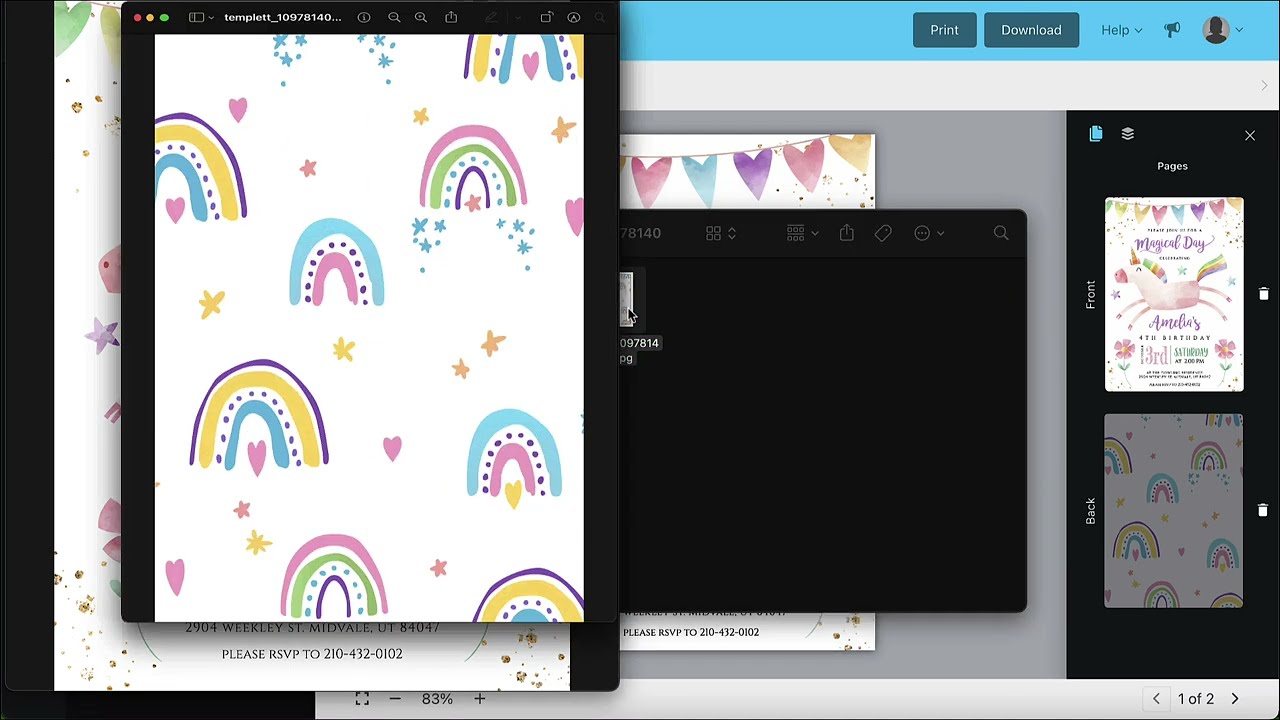Toggle the Preview sidebar view button
Viewport: 1280px width, 720px height.
click(x=196, y=18)
